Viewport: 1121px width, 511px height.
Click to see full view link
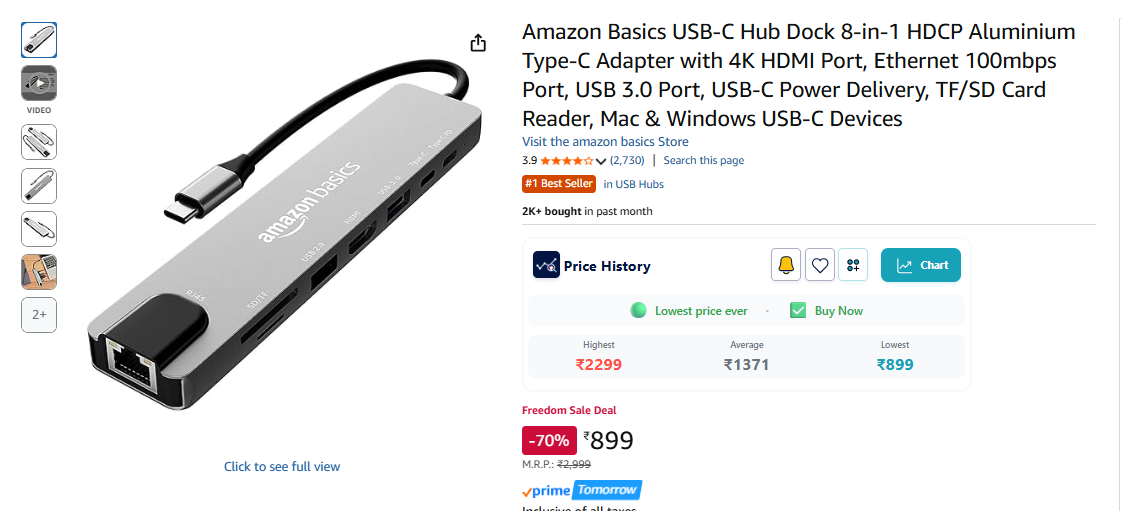(282, 466)
